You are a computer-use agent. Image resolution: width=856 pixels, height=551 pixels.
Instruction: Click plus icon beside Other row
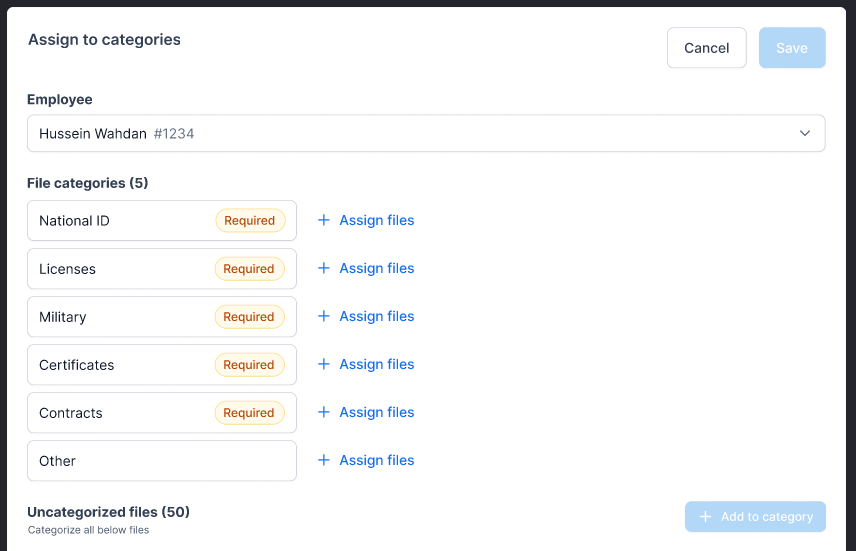(x=323, y=460)
